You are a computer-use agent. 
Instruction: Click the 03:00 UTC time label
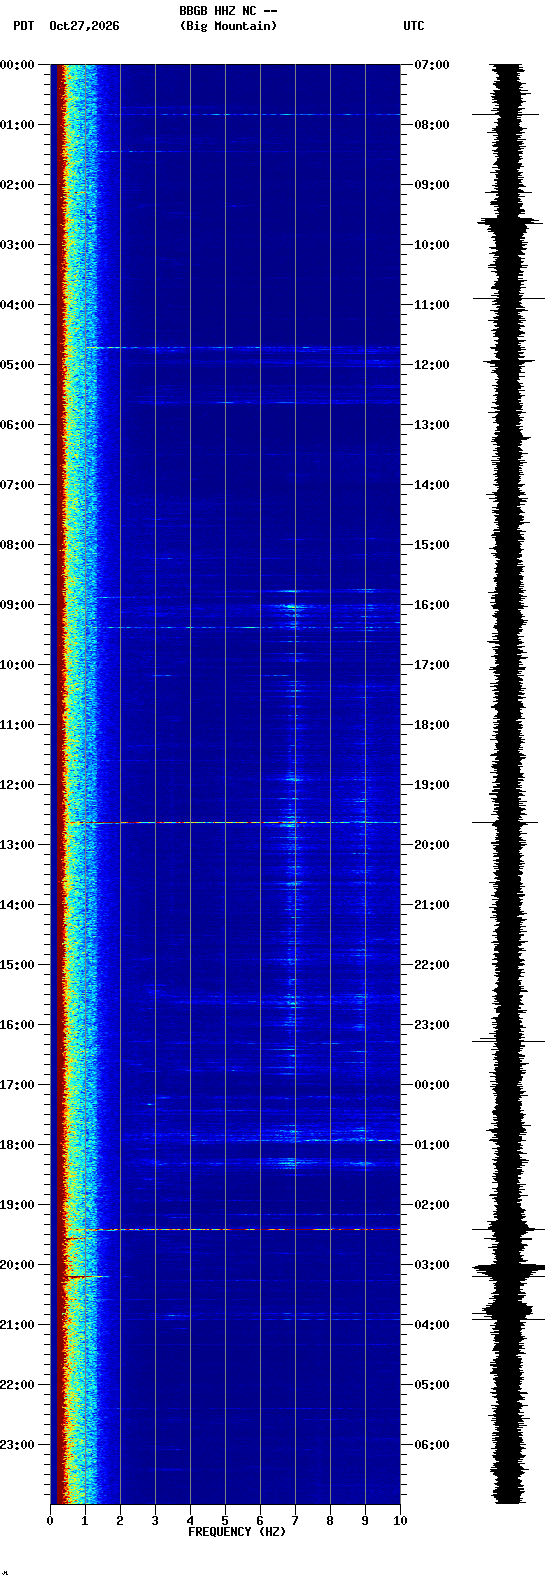click(x=432, y=1265)
